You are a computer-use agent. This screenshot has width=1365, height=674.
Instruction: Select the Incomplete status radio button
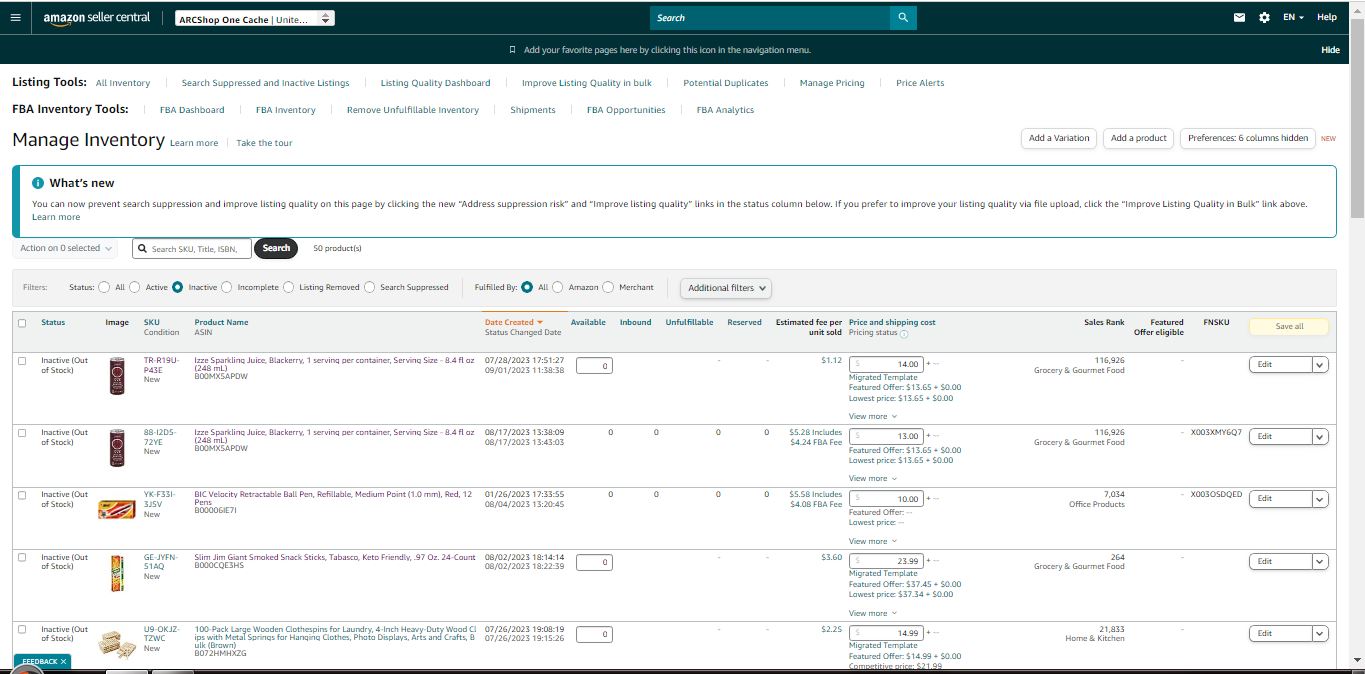(x=227, y=287)
